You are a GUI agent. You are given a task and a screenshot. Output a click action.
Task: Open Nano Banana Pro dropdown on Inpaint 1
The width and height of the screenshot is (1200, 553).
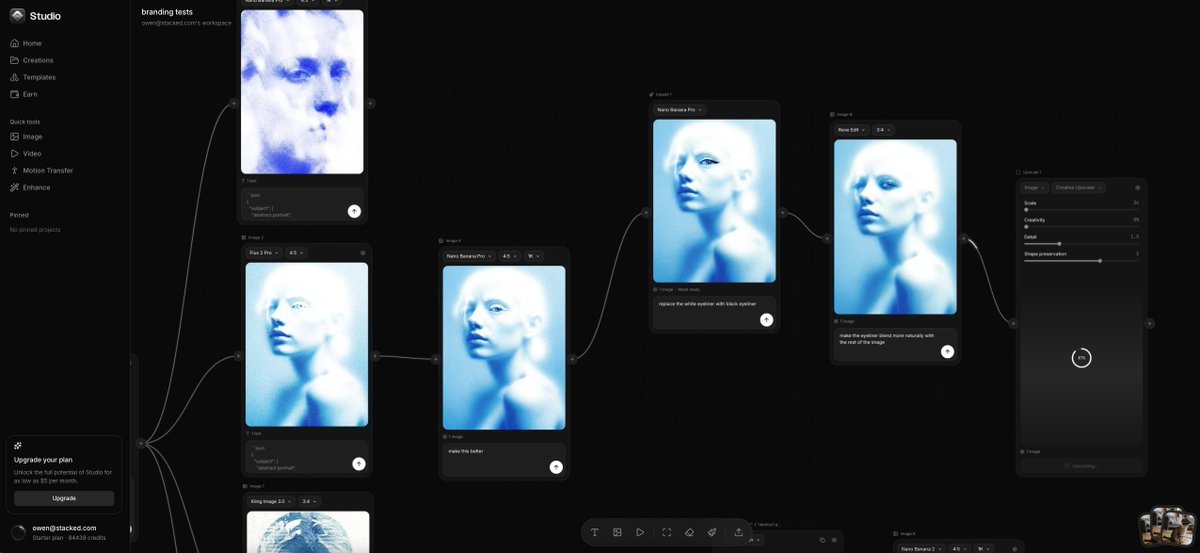coord(680,109)
